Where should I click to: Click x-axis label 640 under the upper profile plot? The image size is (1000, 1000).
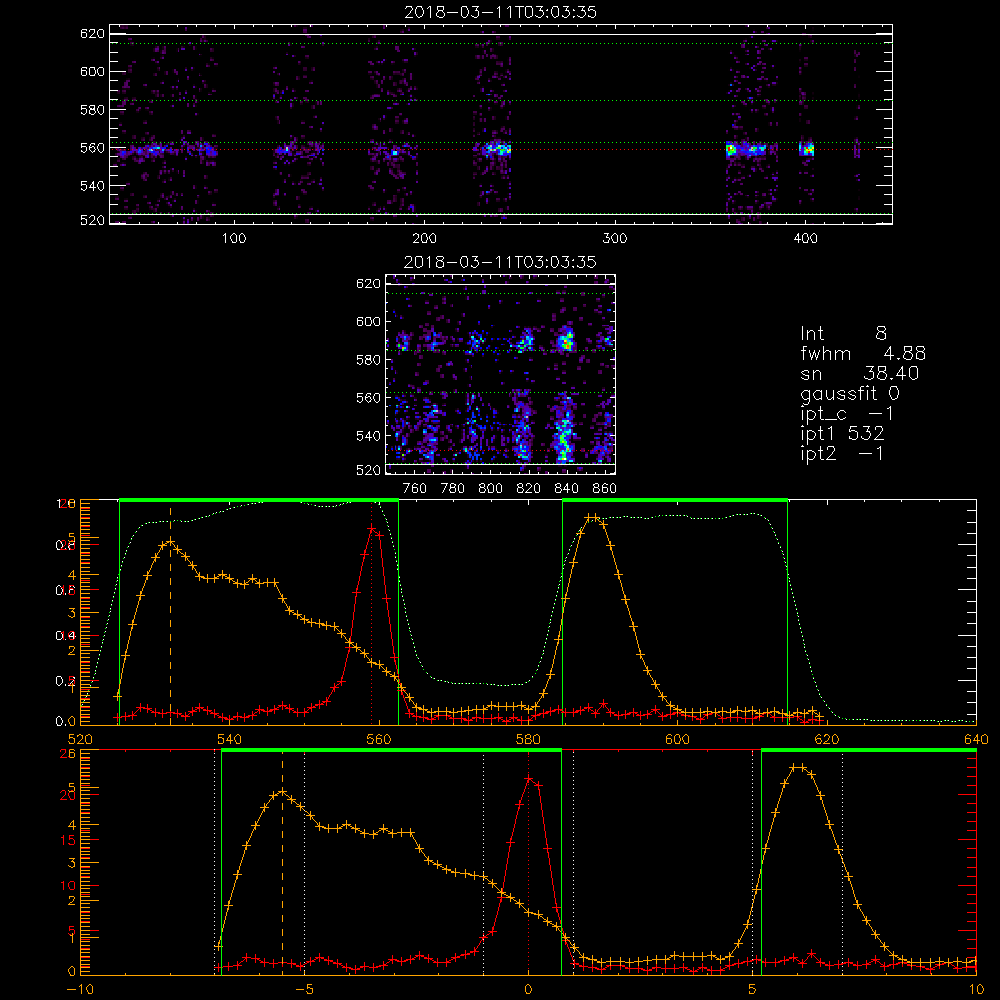(976, 739)
